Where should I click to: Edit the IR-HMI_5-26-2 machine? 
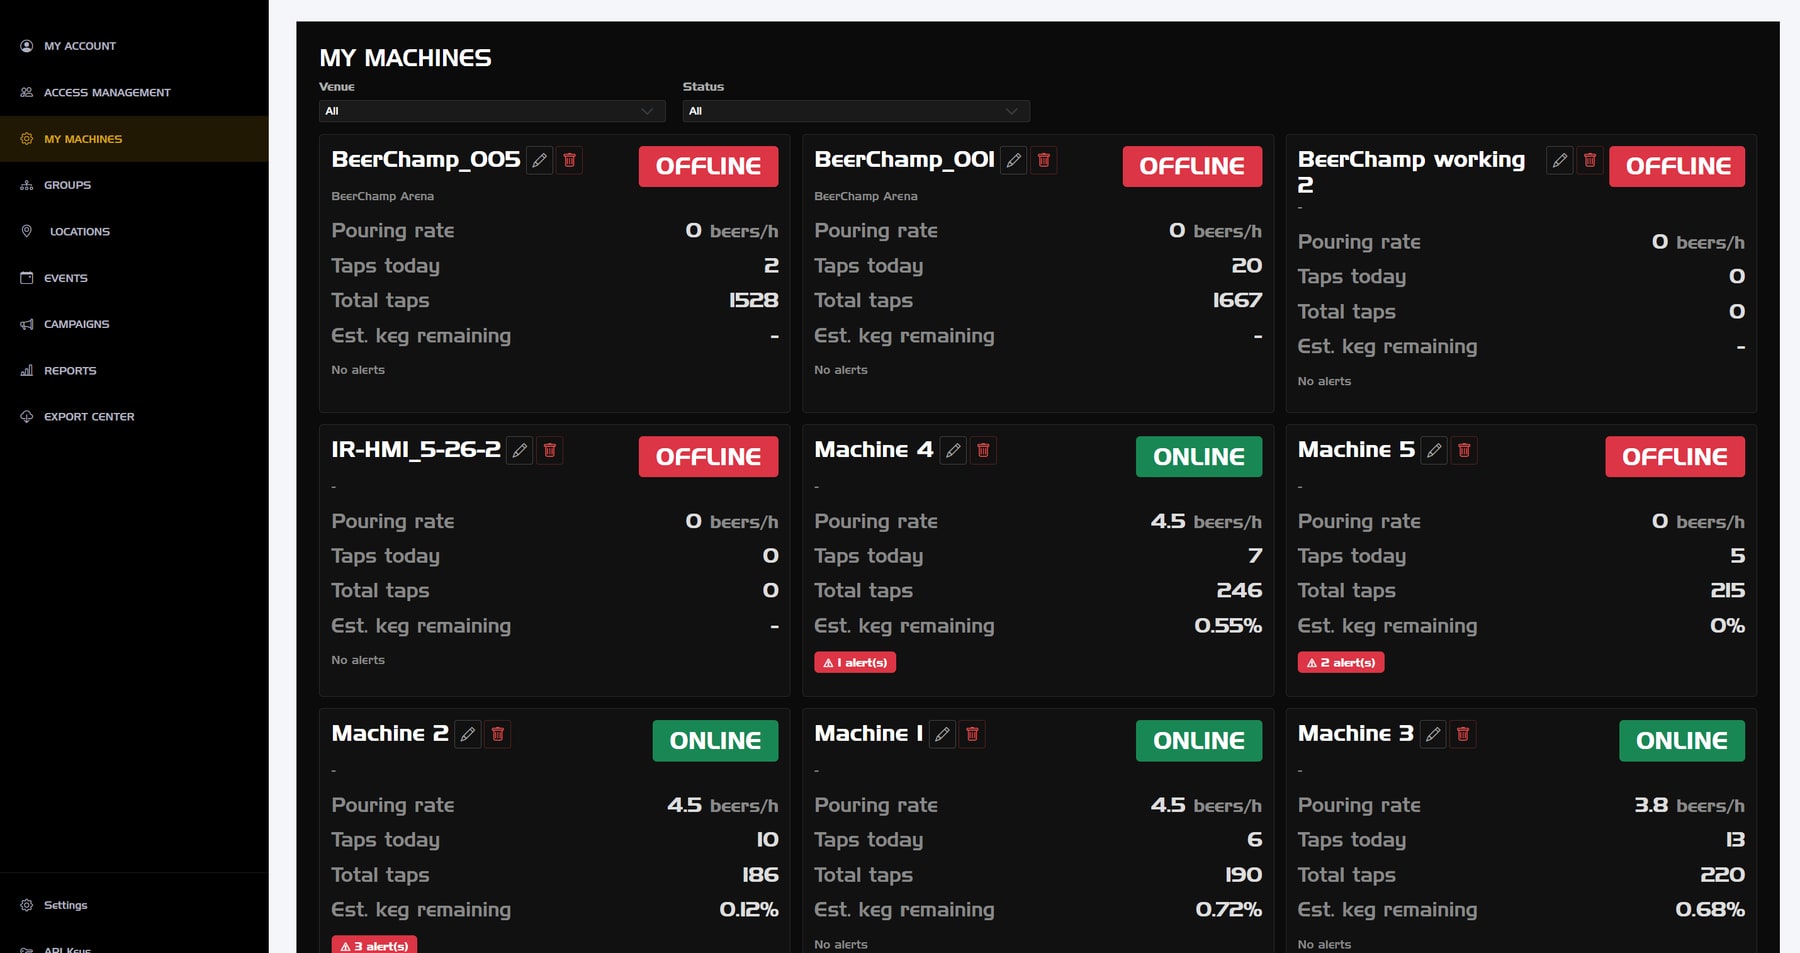point(519,450)
